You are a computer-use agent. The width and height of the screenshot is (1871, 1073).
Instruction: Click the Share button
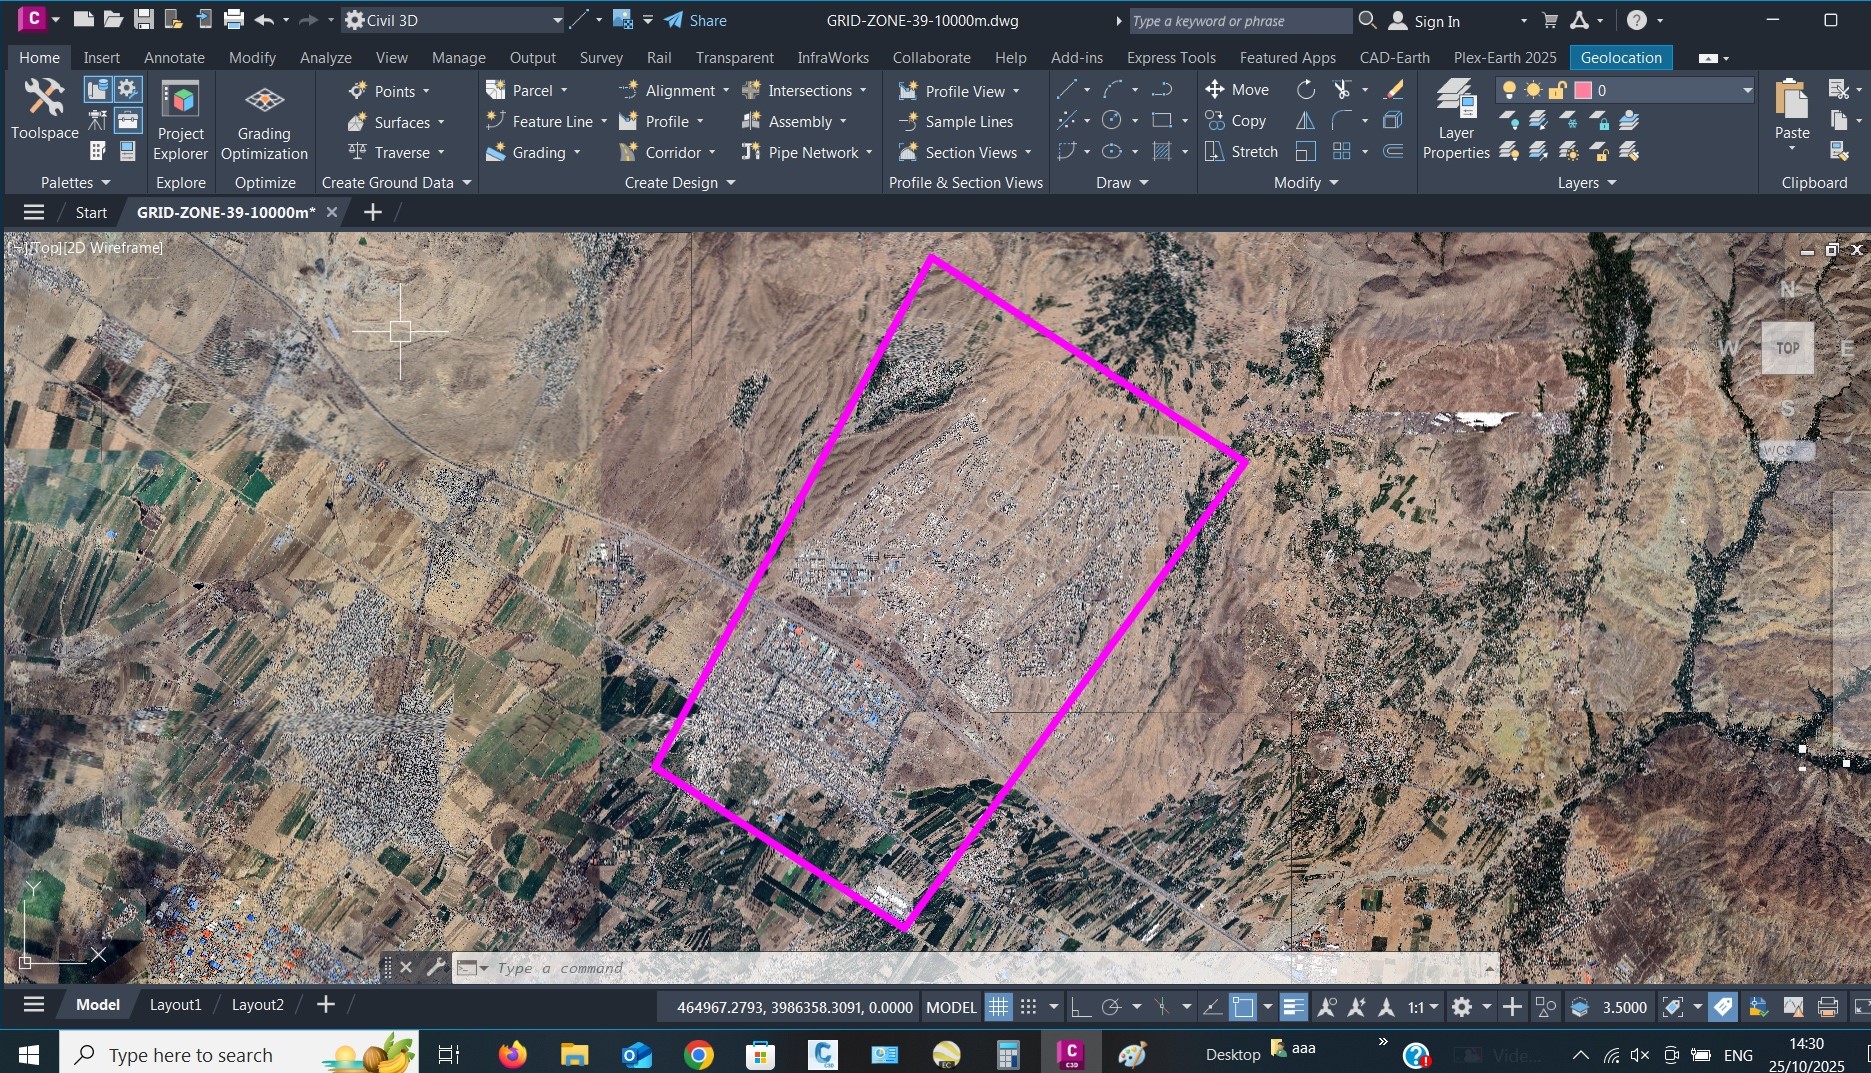click(696, 20)
